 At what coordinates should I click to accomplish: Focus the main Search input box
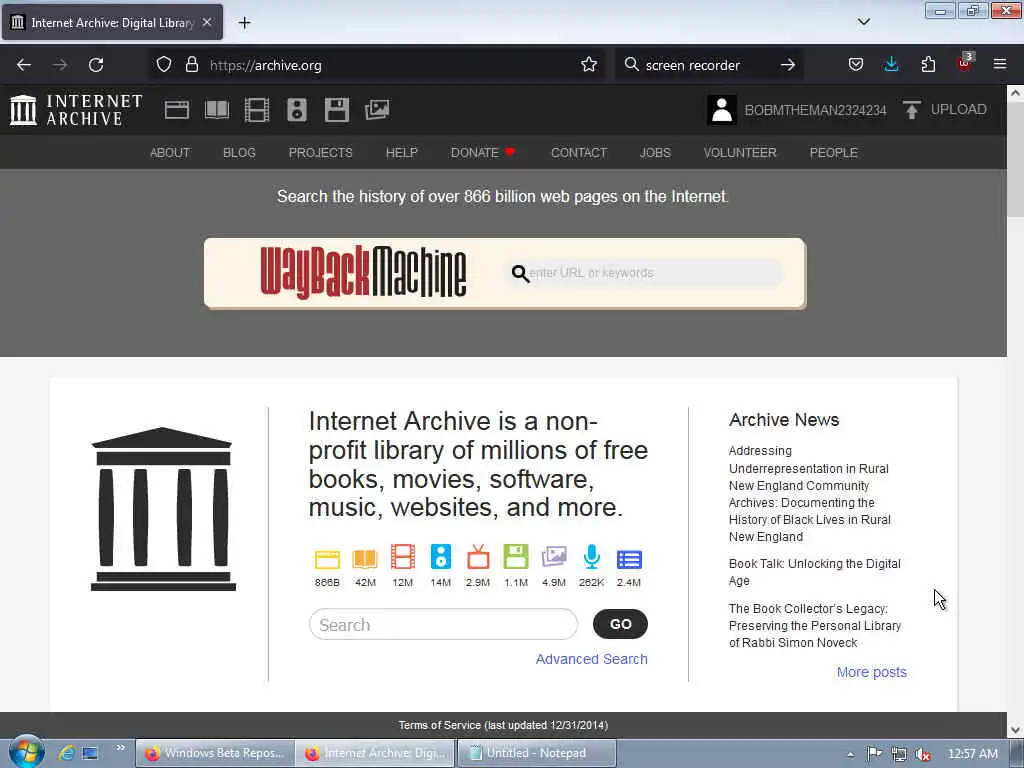pyautogui.click(x=443, y=625)
